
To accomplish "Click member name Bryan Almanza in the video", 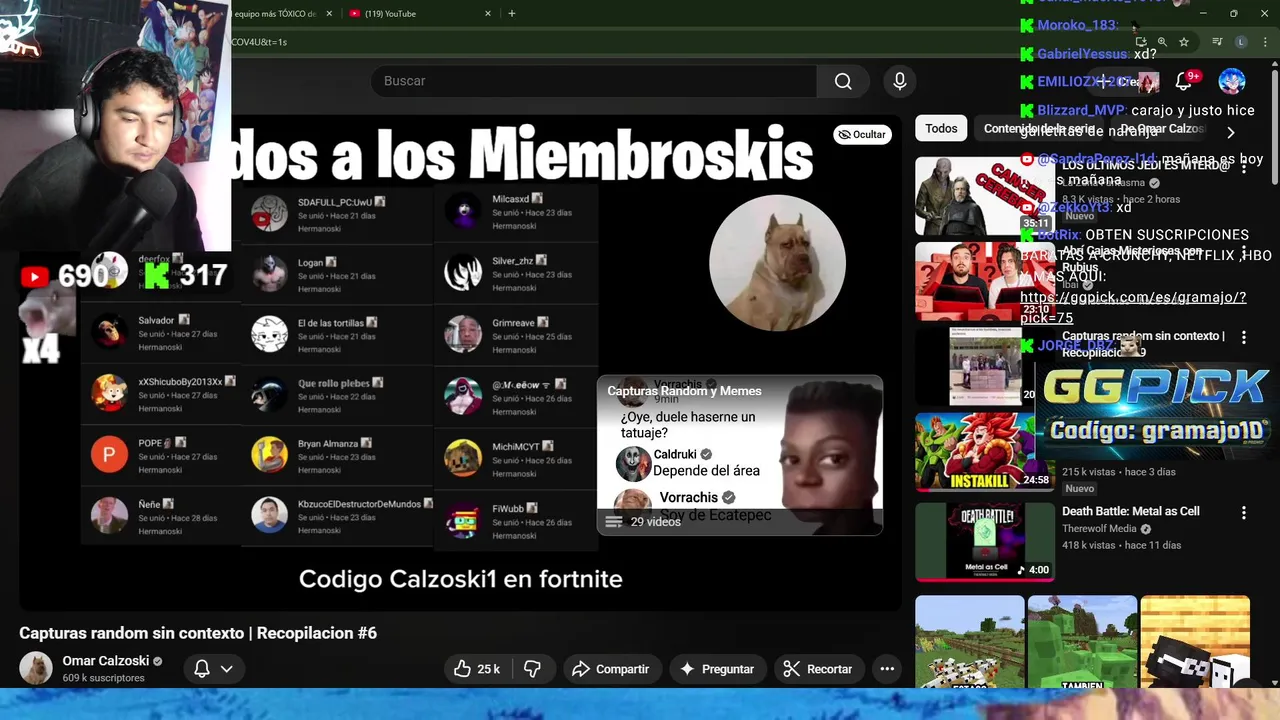I will tap(327, 443).
